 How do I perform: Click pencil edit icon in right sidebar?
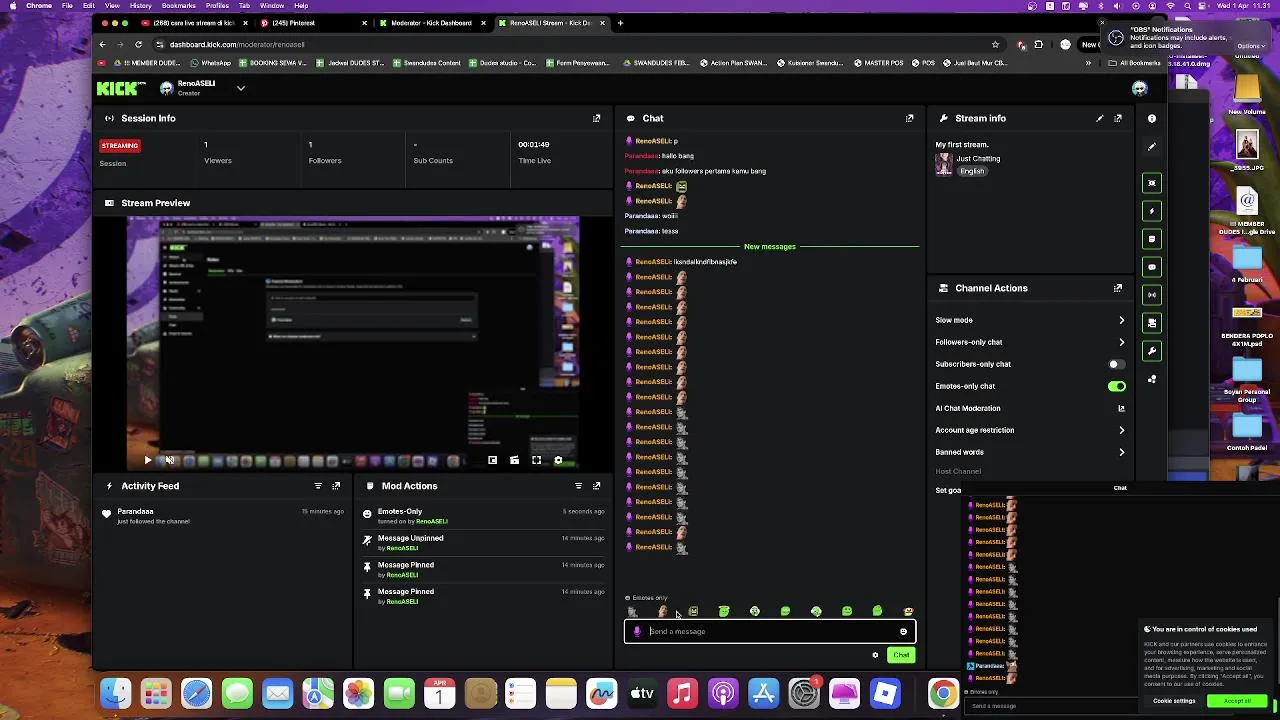1152,146
